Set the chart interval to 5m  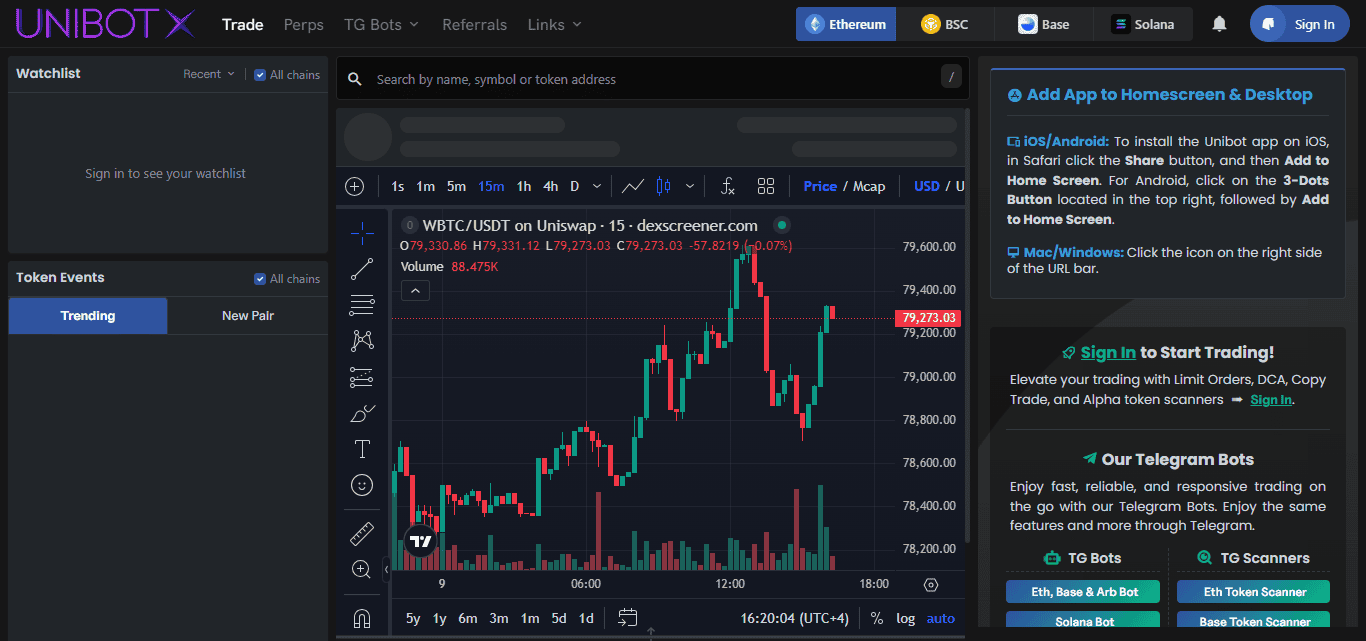tap(456, 186)
